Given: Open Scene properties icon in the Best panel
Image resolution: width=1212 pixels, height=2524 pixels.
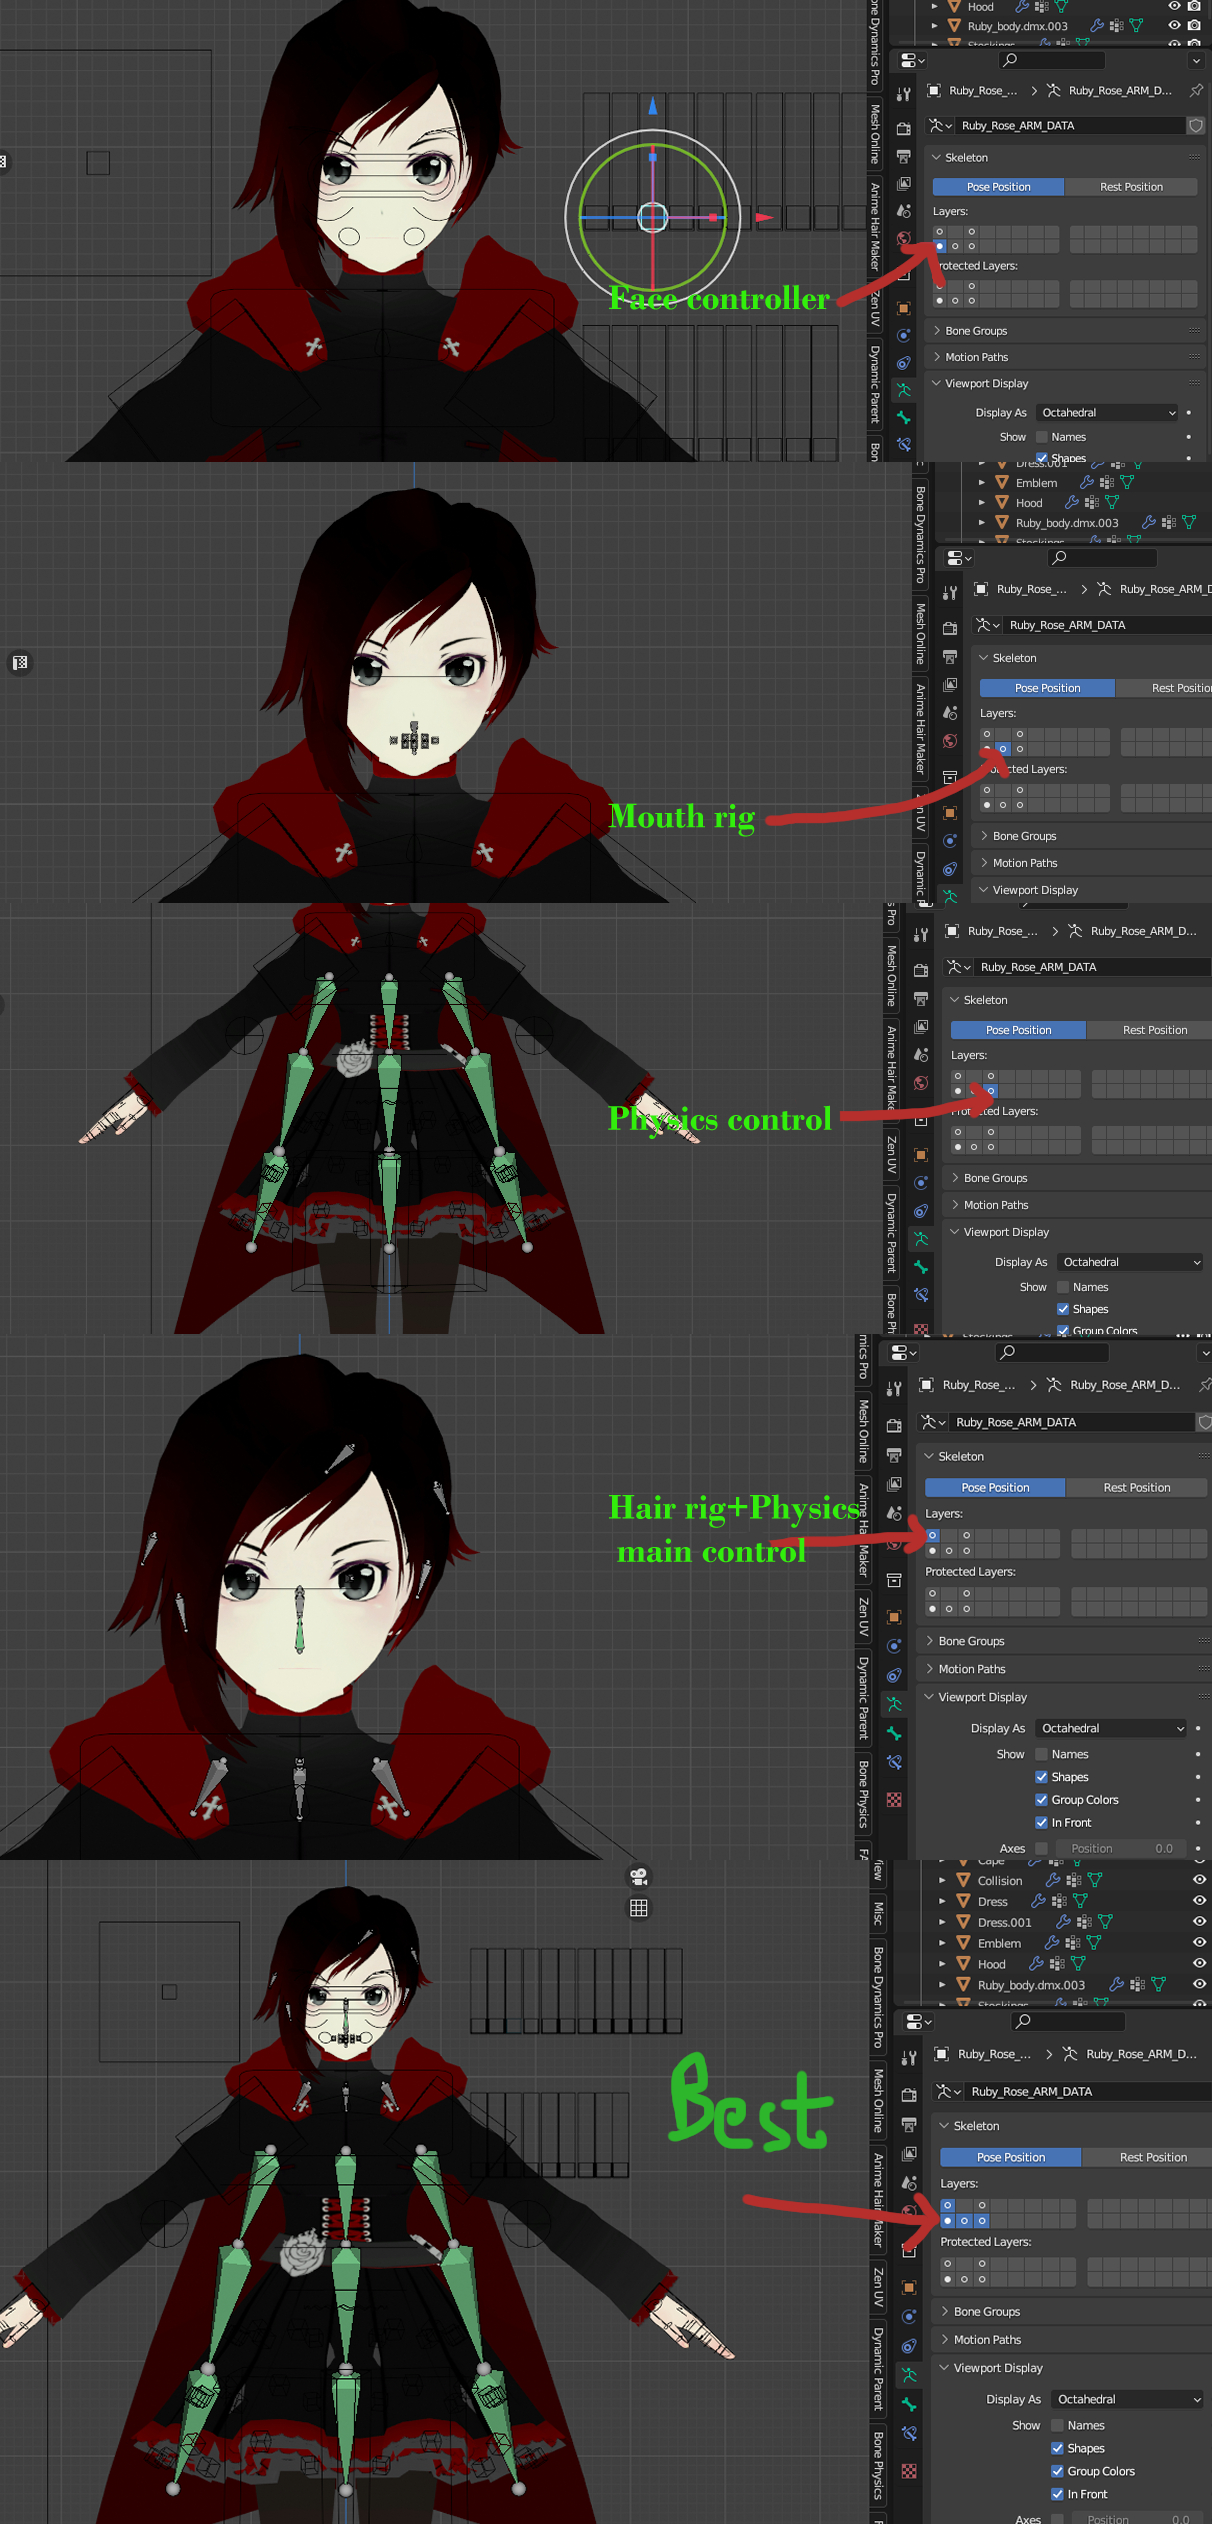Looking at the screenshot, I should pyautogui.click(x=909, y=2183).
